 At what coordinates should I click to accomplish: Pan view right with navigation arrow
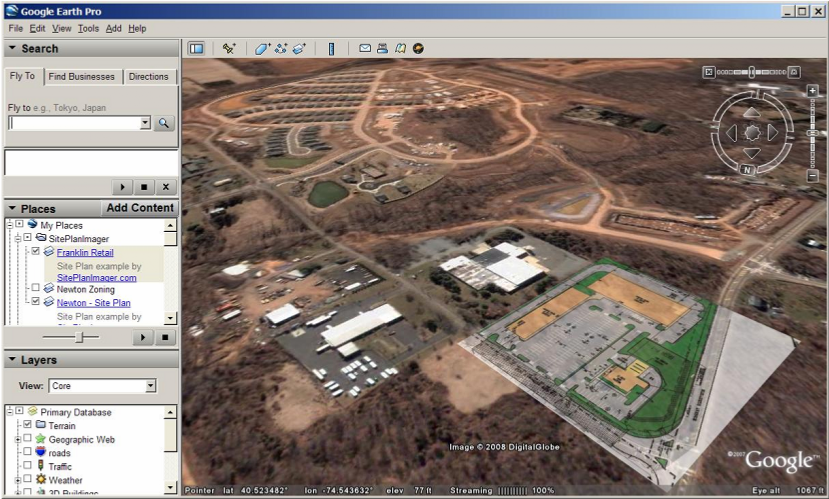772,133
